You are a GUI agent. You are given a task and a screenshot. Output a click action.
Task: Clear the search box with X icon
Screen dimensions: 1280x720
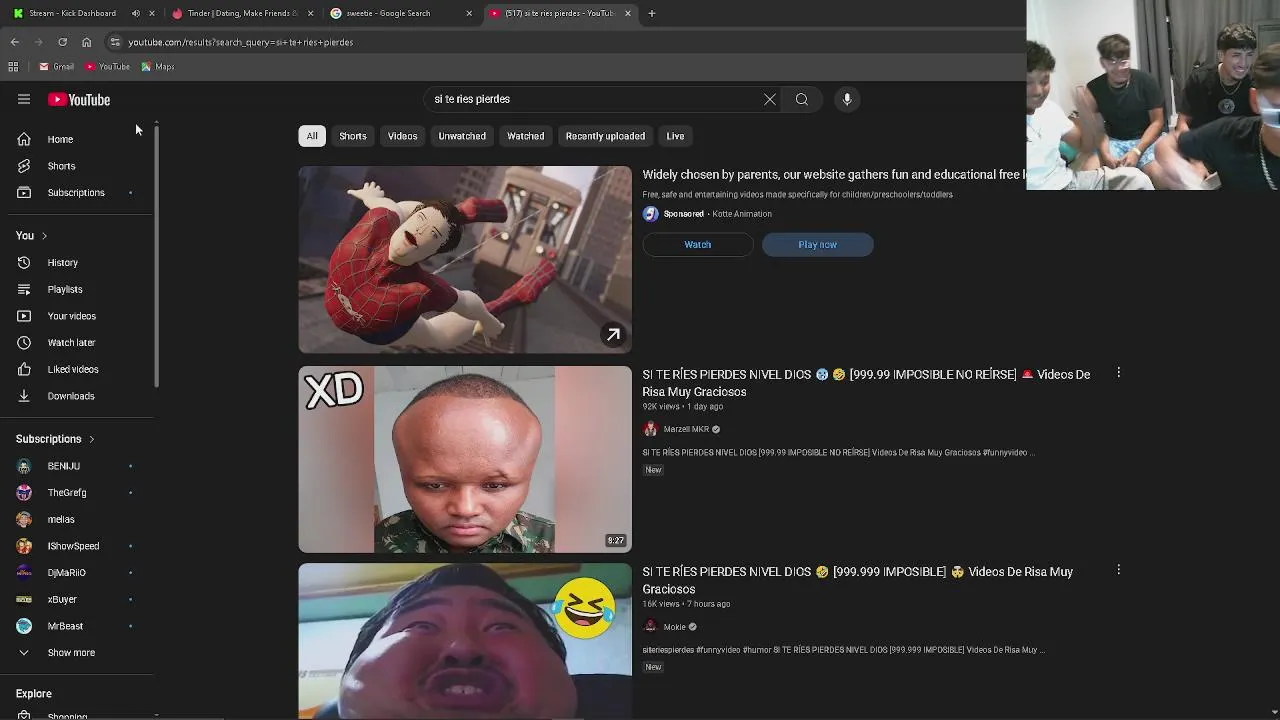click(770, 99)
